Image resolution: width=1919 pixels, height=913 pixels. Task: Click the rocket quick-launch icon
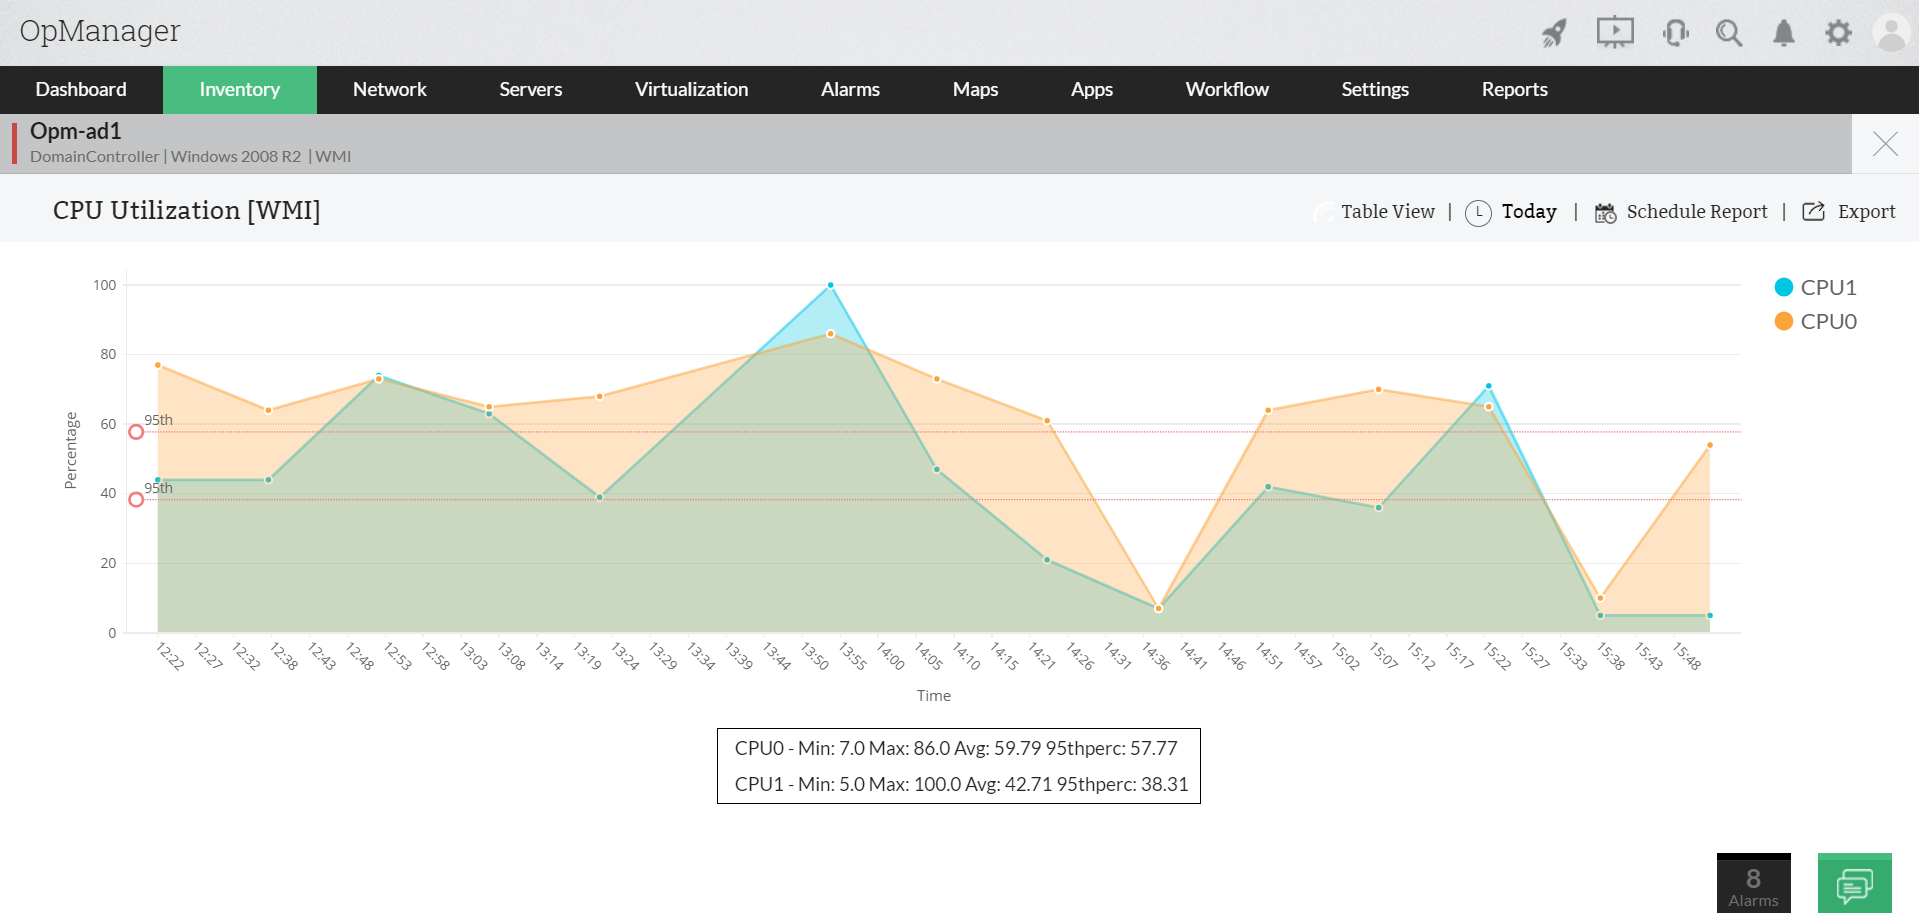point(1554,33)
